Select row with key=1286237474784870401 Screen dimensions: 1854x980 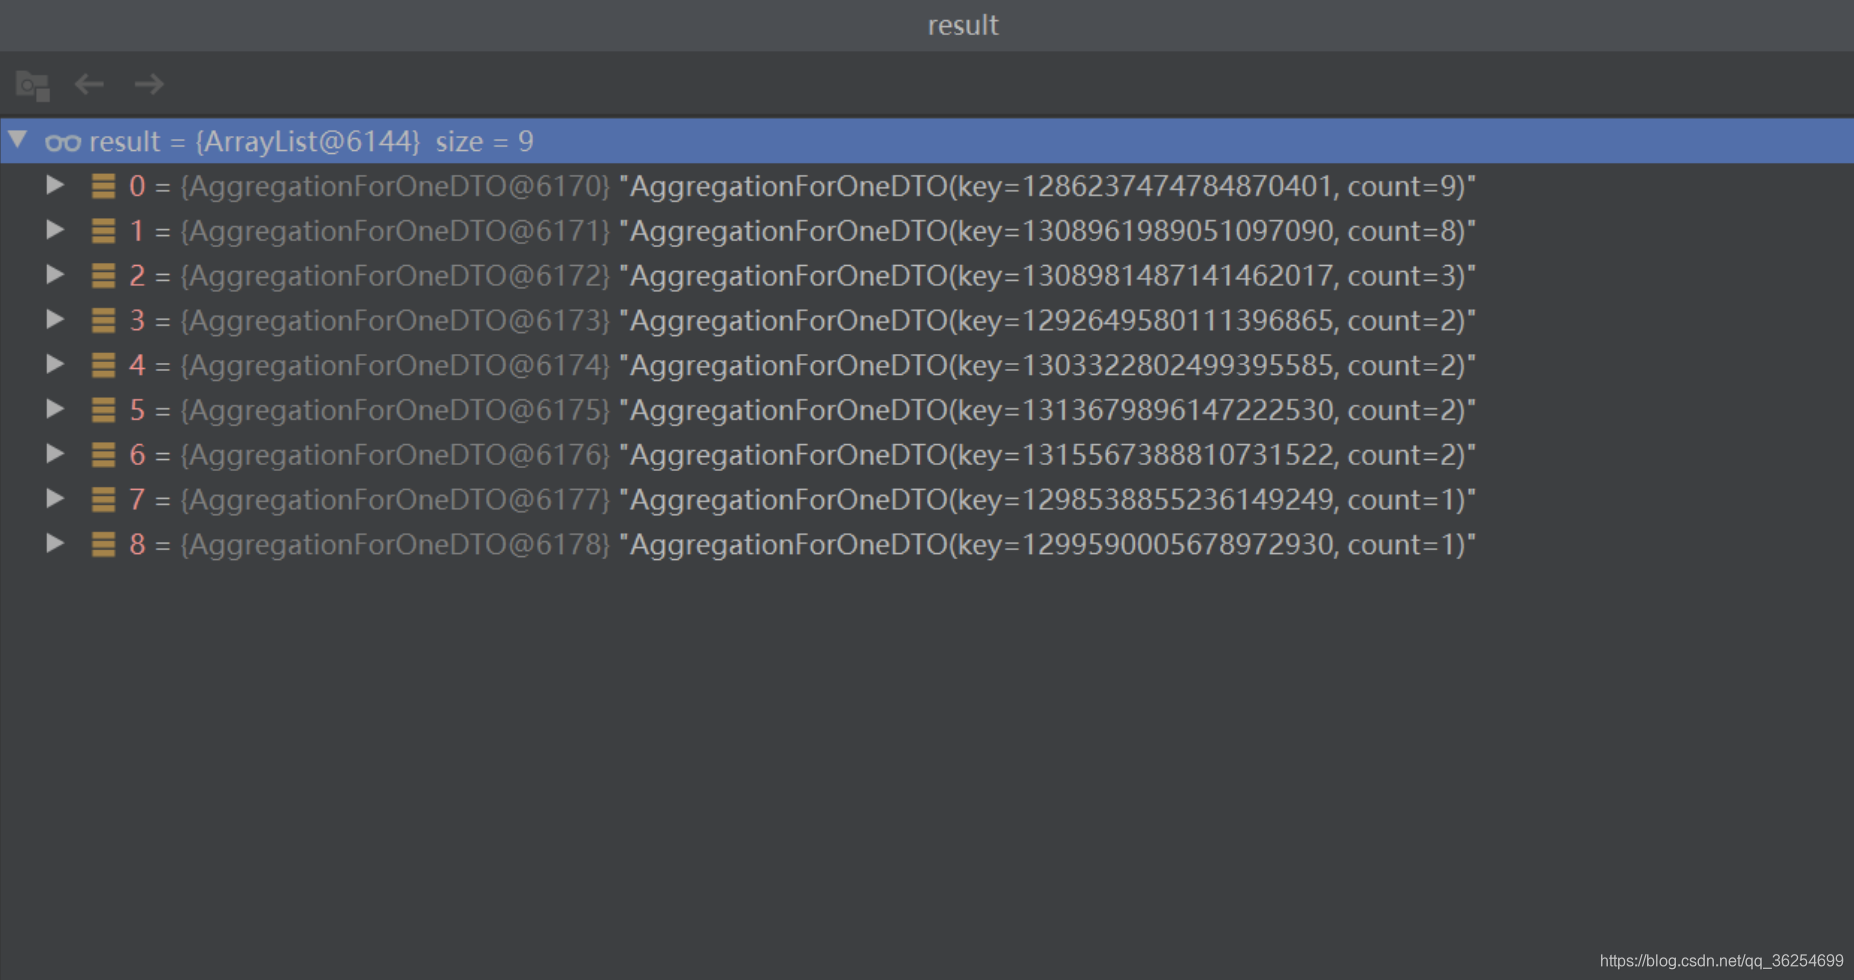(x=927, y=186)
